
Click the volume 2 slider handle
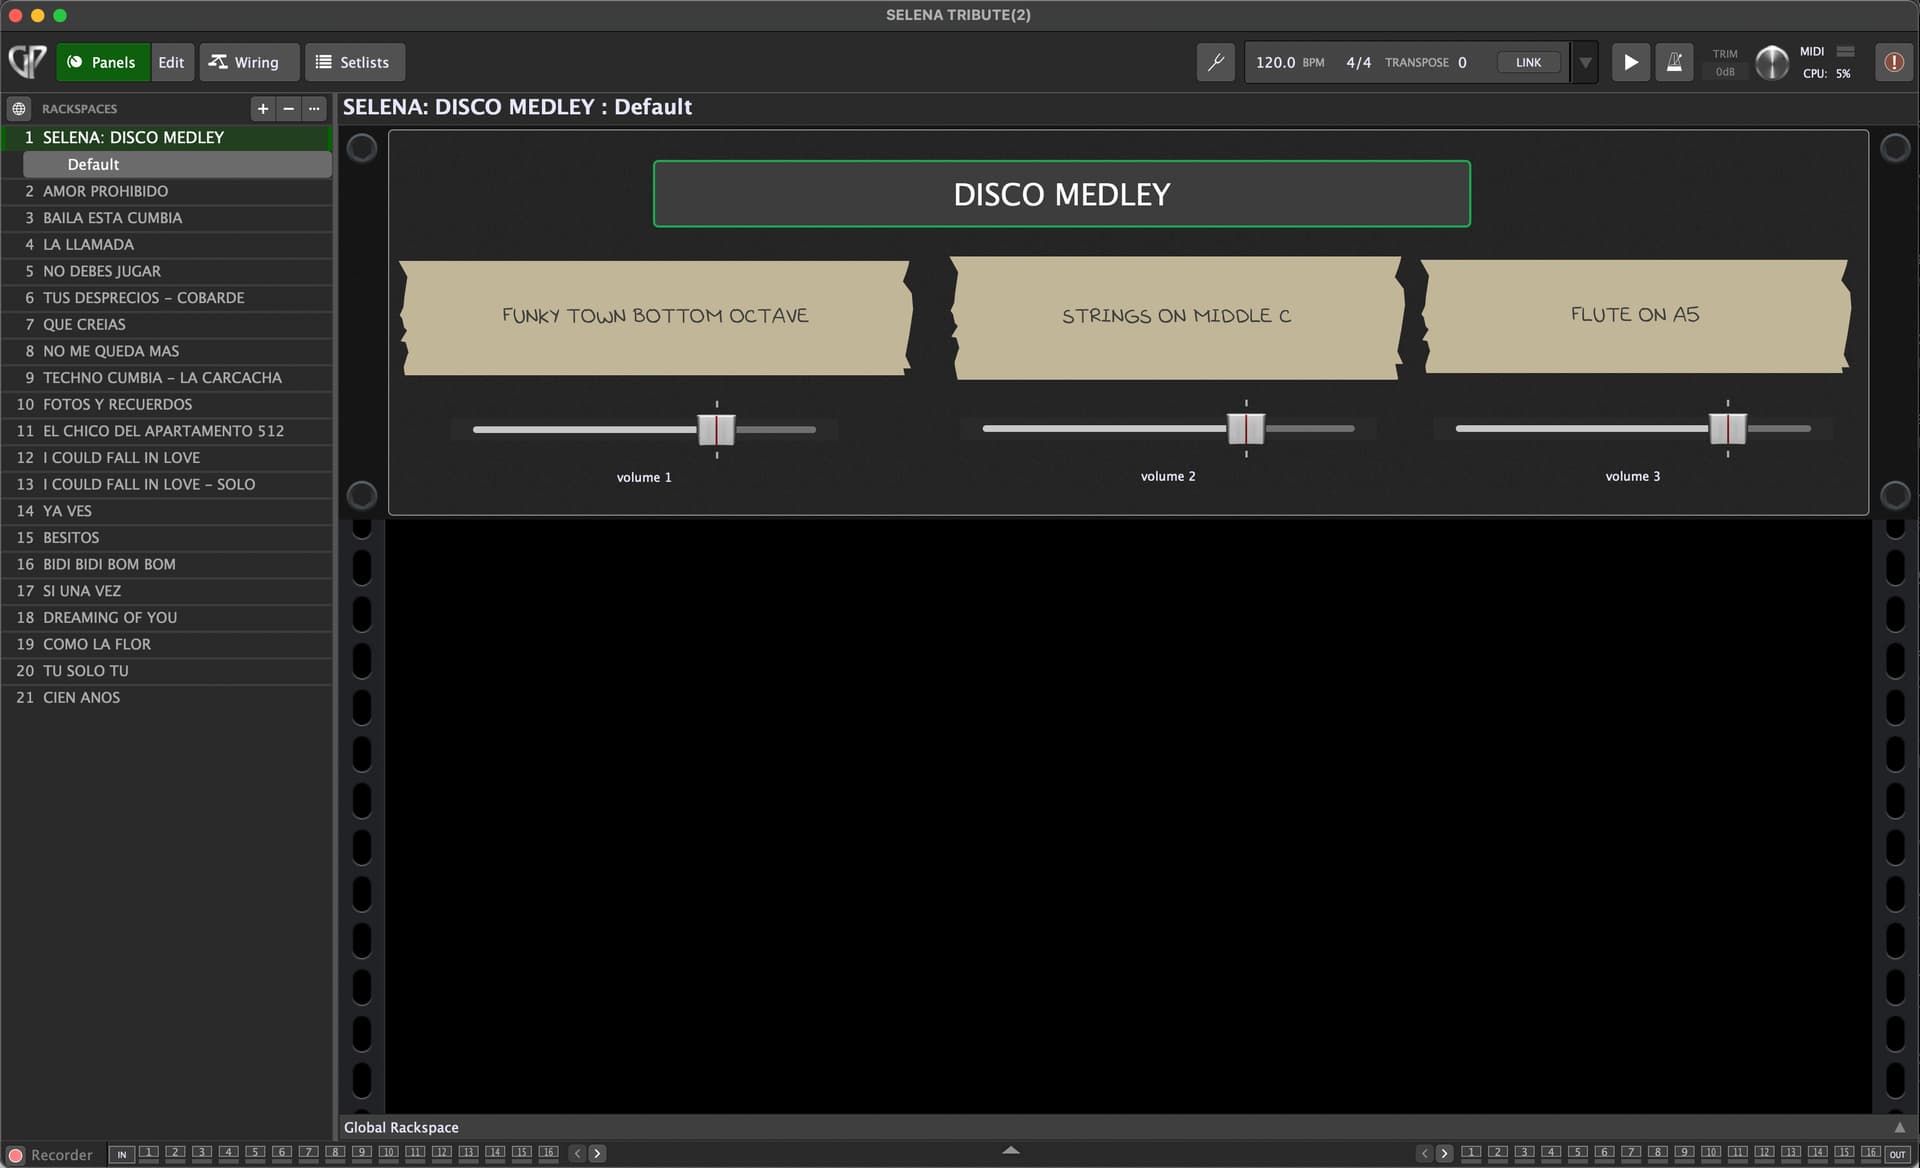1246,428
